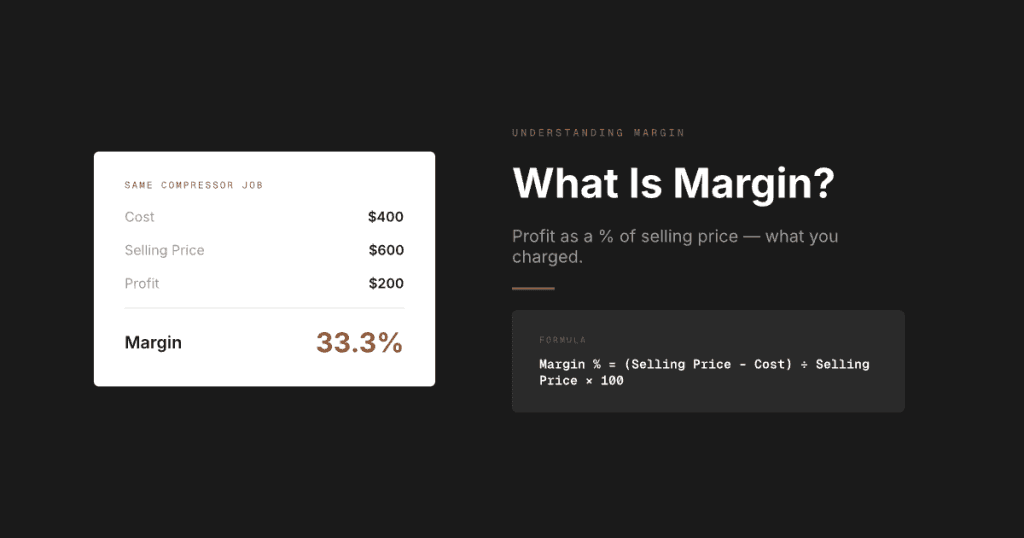
Task: Click the $400 cost value
Action: point(386,217)
